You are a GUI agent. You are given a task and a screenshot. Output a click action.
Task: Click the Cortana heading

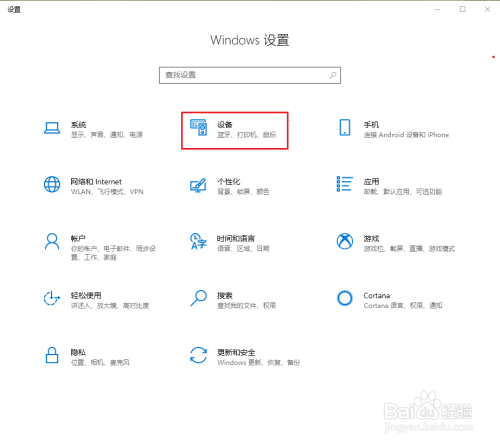tap(377, 295)
